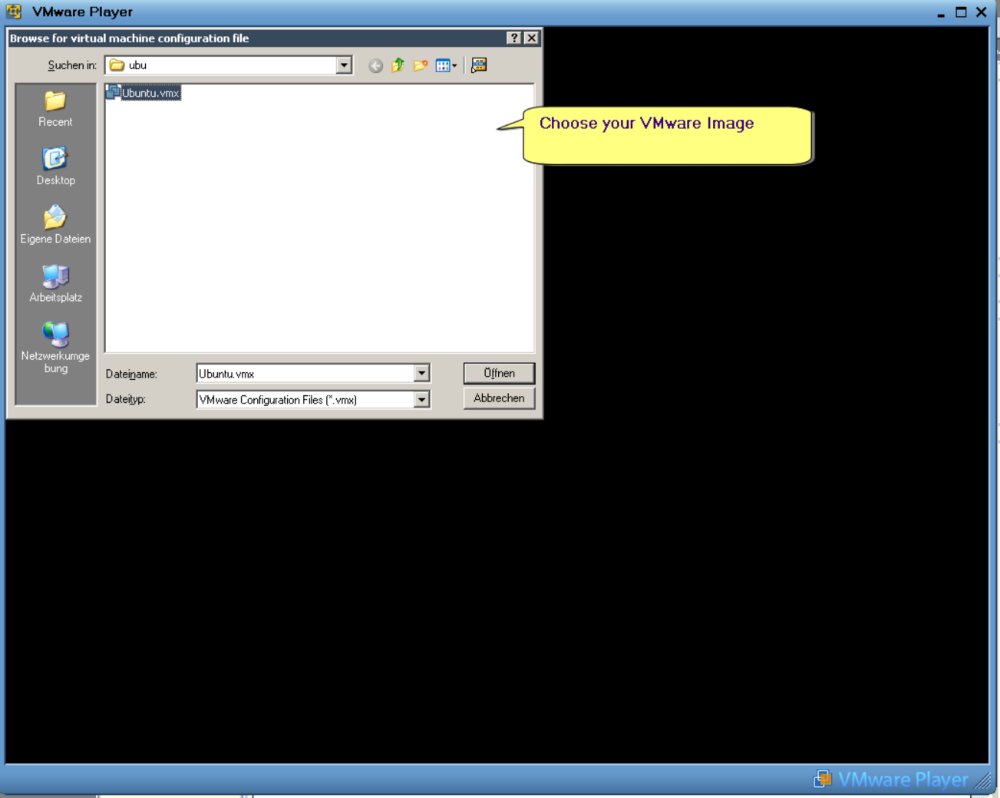Expand the Dateityp dropdown arrow

point(422,400)
